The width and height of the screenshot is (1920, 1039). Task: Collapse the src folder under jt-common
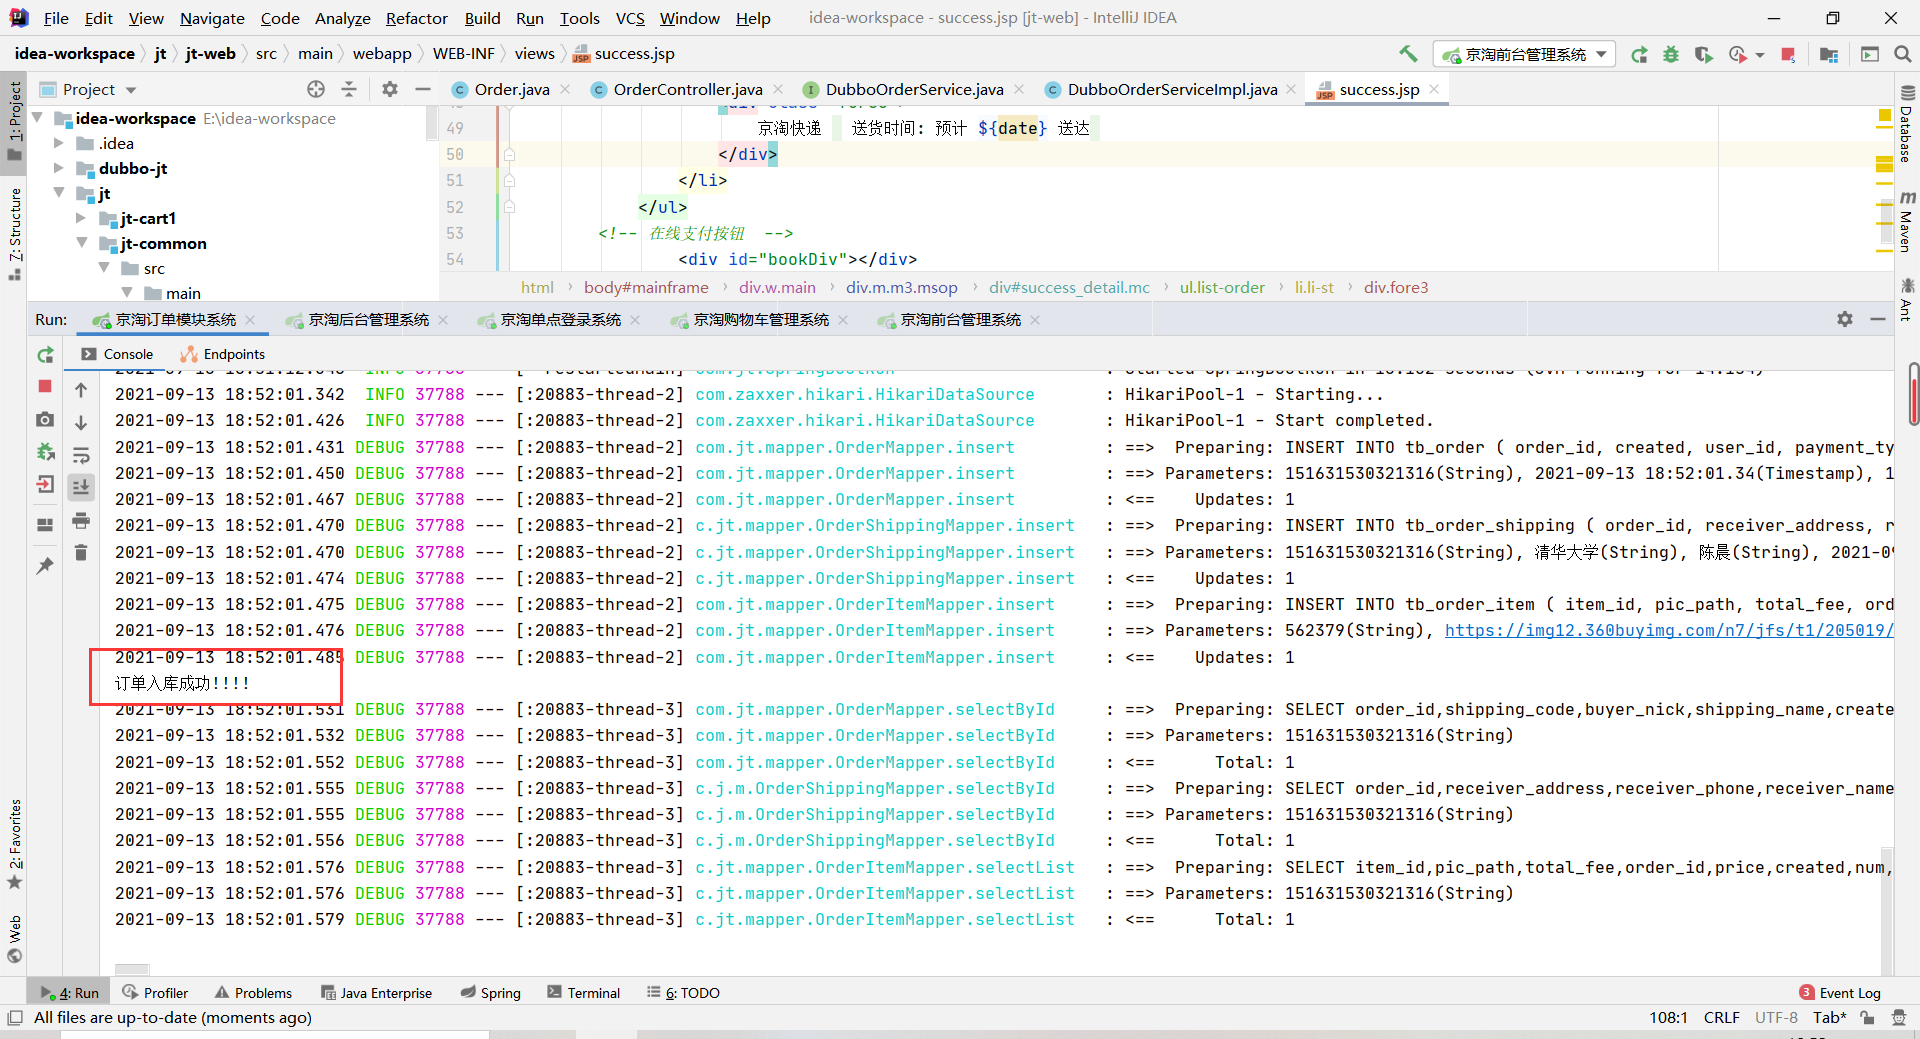(x=104, y=268)
